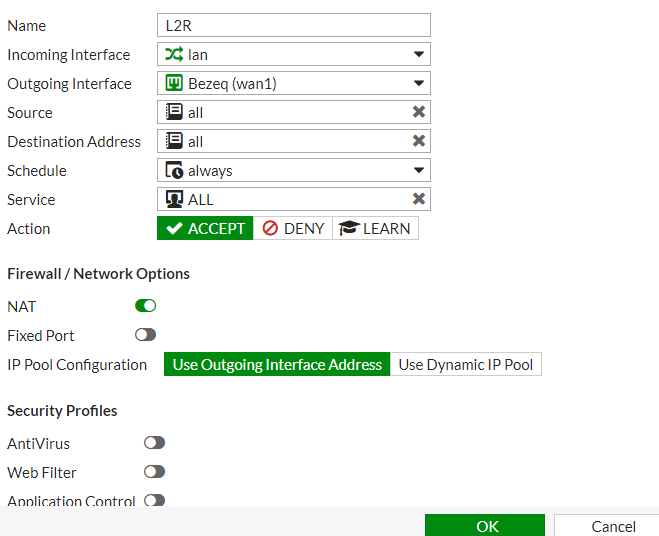Click the Name input field
Viewport: 659px width, 536px height.
pos(293,26)
